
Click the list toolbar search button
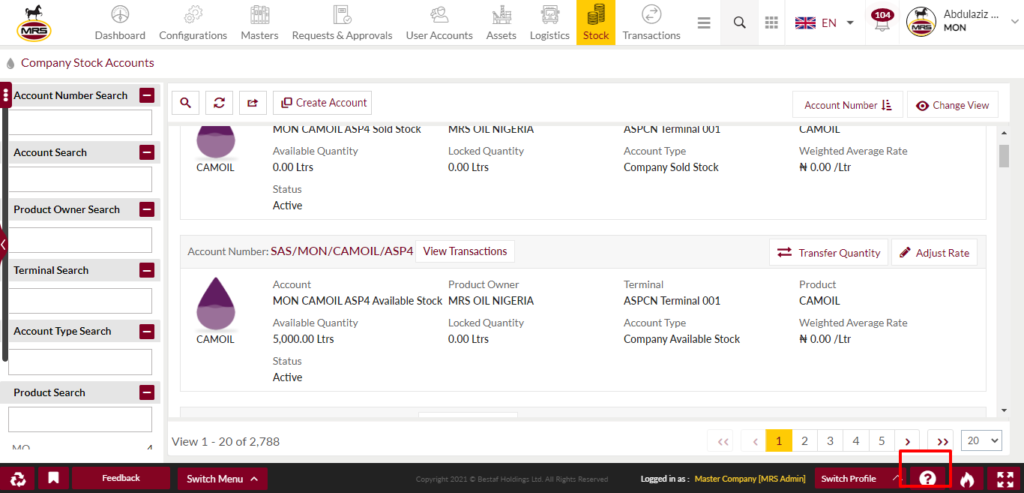point(185,103)
